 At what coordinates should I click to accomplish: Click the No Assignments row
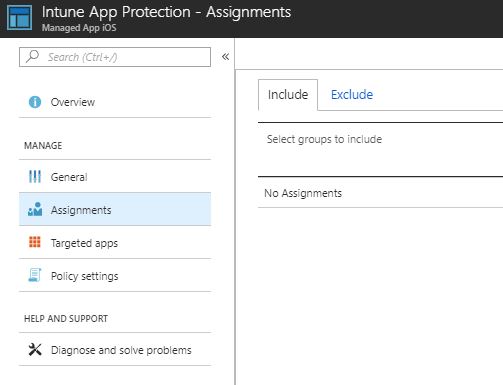[380, 193]
